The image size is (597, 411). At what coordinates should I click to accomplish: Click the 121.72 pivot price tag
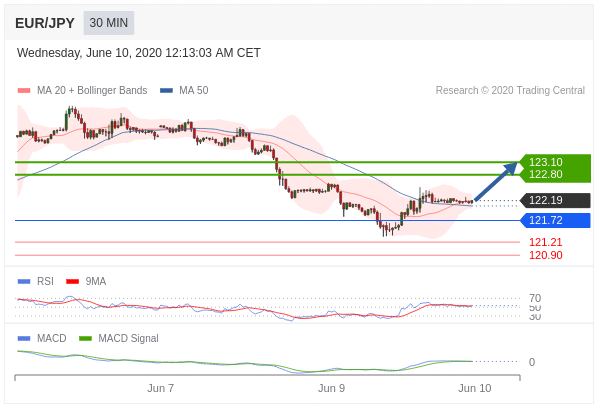click(x=555, y=220)
